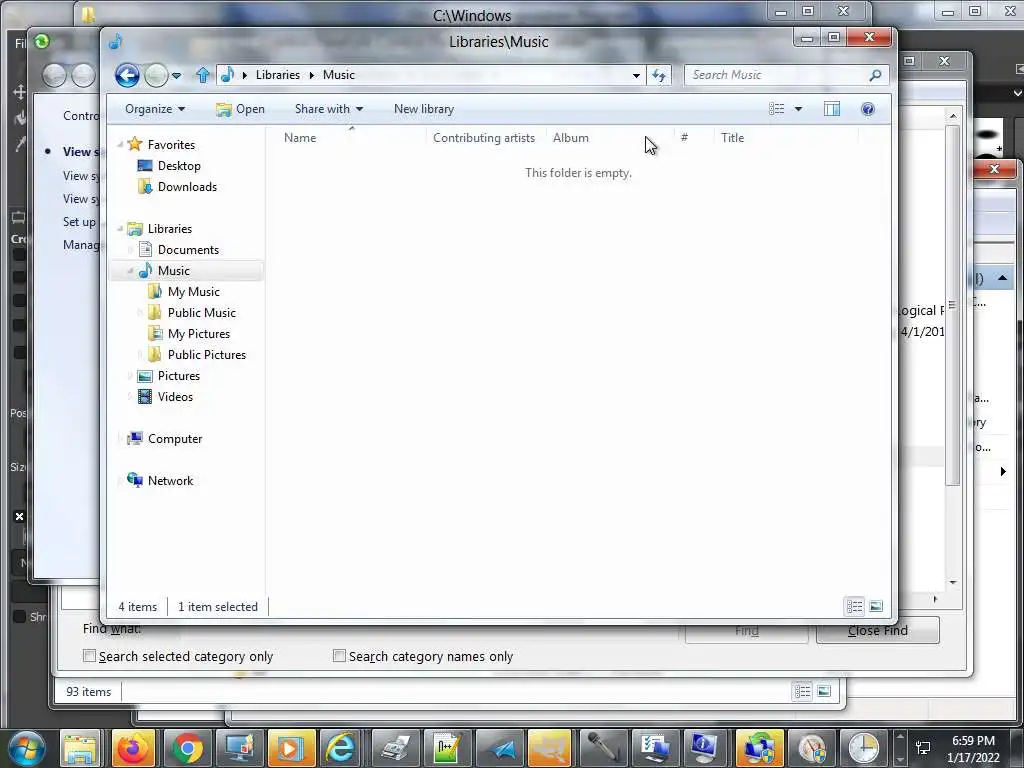Image resolution: width=1024 pixels, height=768 pixels.
Task: Open the address bar history dropdown
Action: (x=636, y=76)
